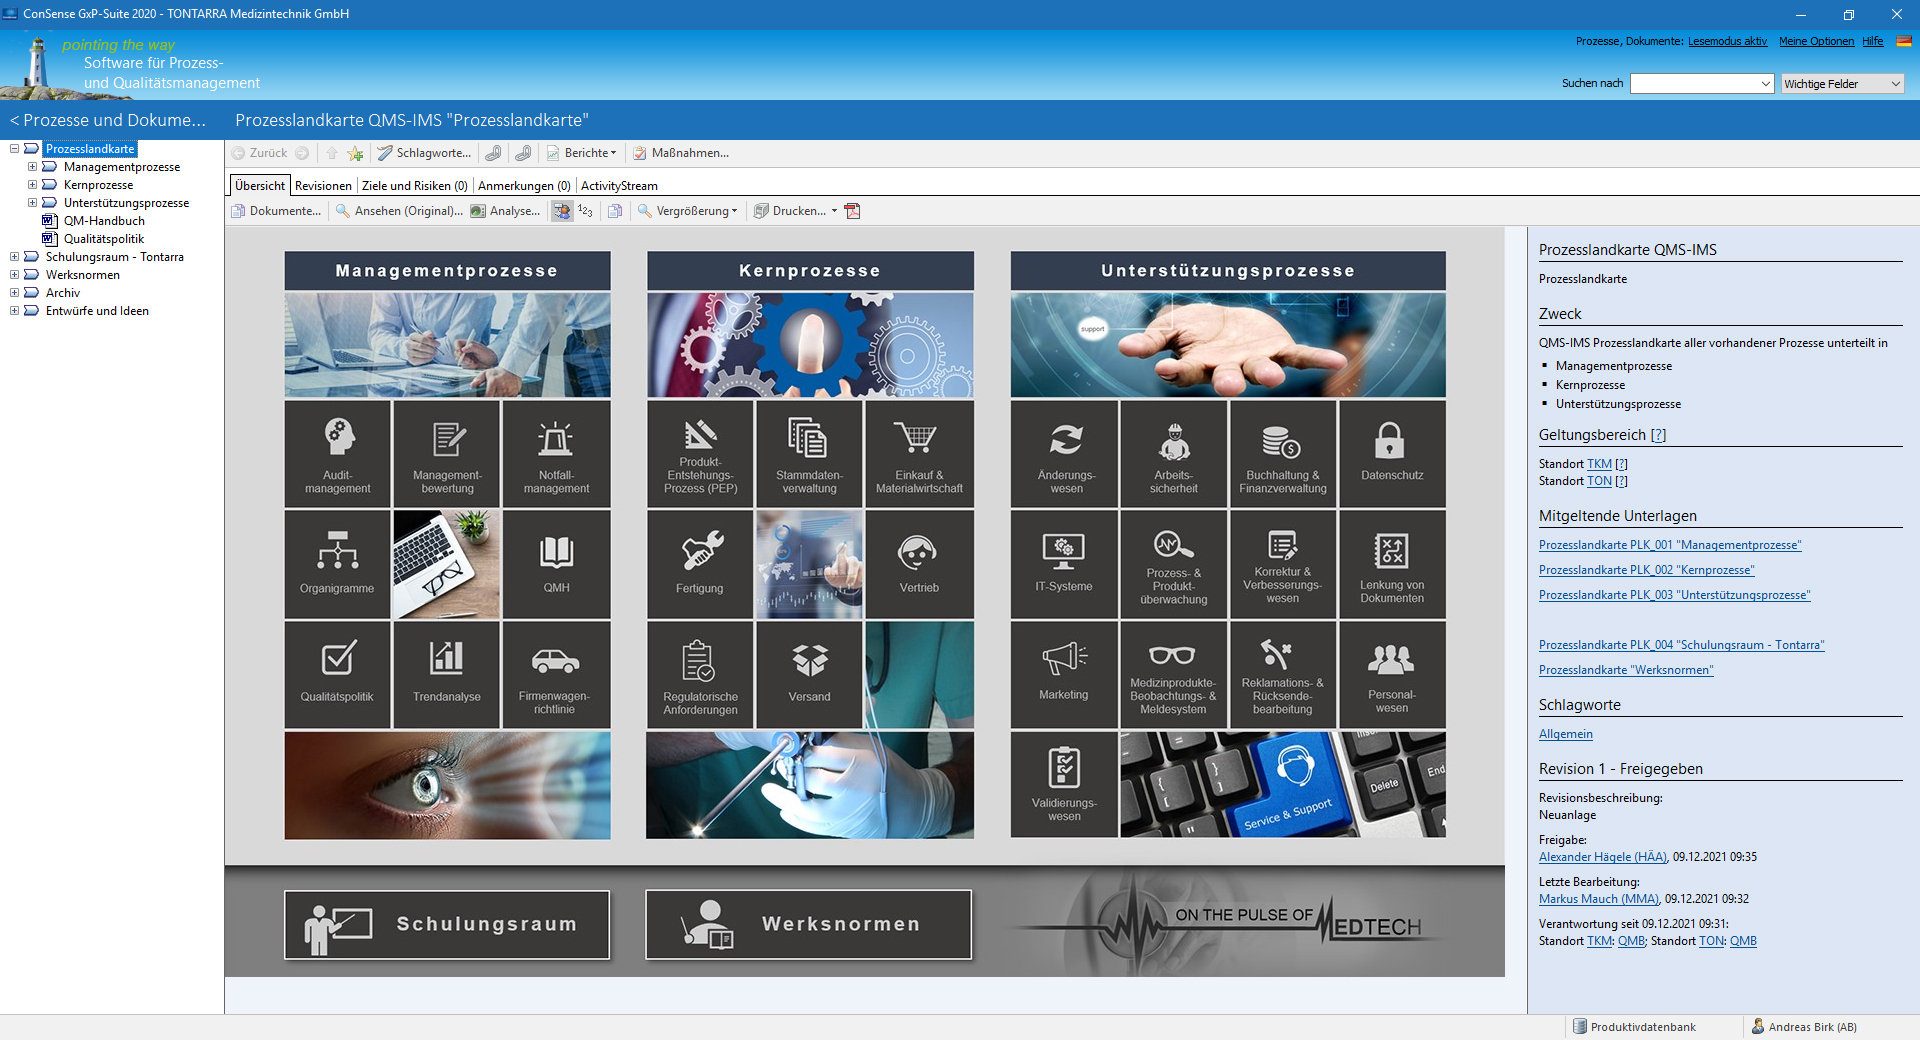Open the Stammdatenverwaltung tile
This screenshot has height=1040, width=1920.
pos(809,454)
